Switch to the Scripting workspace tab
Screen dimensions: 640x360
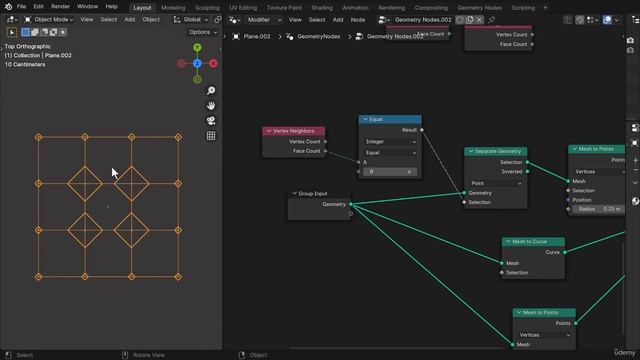click(x=523, y=8)
